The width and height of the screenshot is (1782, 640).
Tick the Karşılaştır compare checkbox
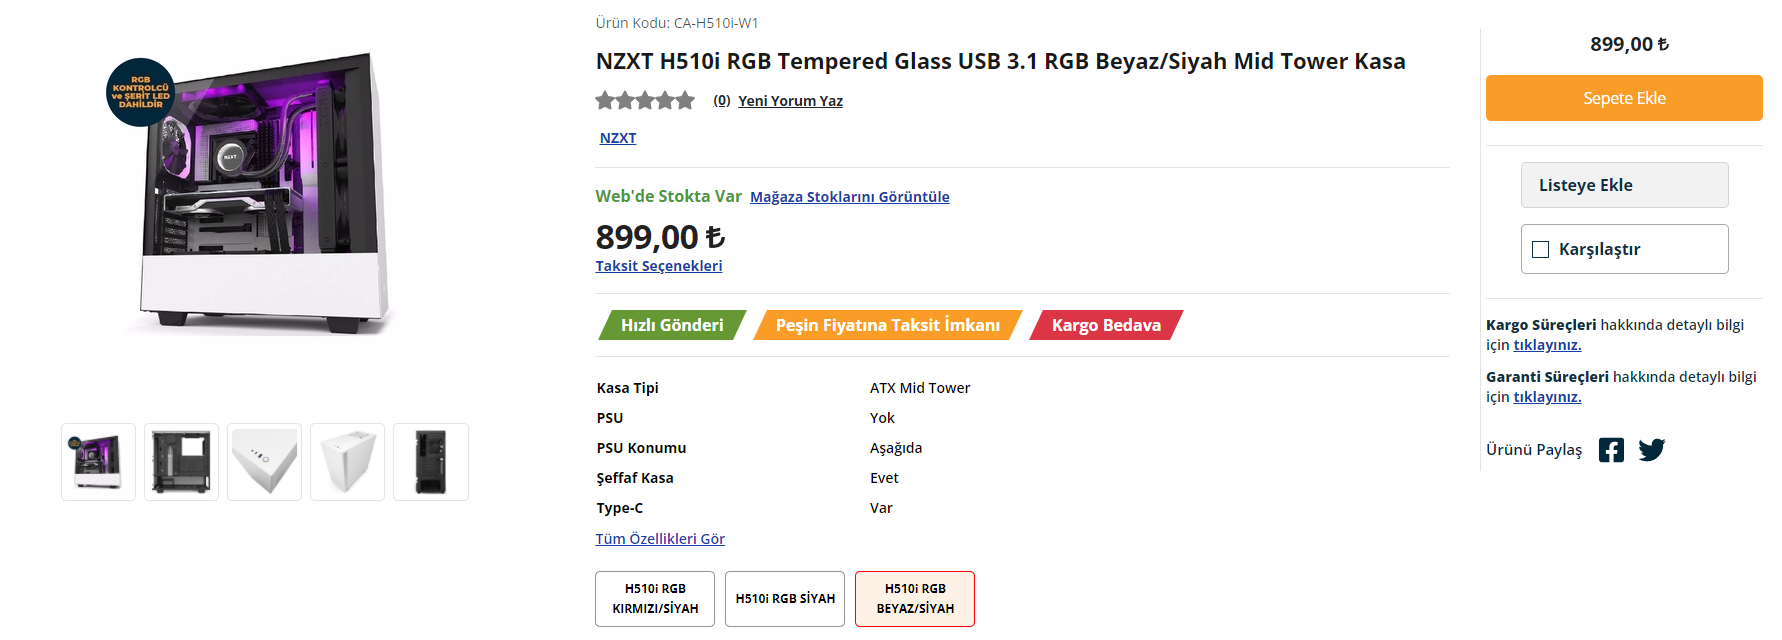click(x=1541, y=249)
